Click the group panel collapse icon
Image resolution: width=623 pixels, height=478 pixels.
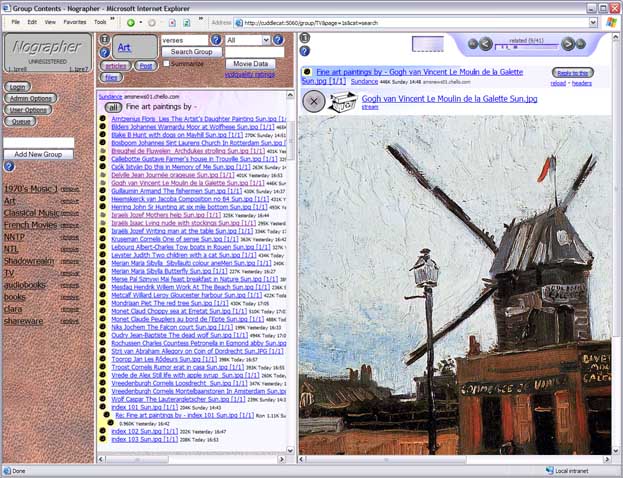point(104,39)
